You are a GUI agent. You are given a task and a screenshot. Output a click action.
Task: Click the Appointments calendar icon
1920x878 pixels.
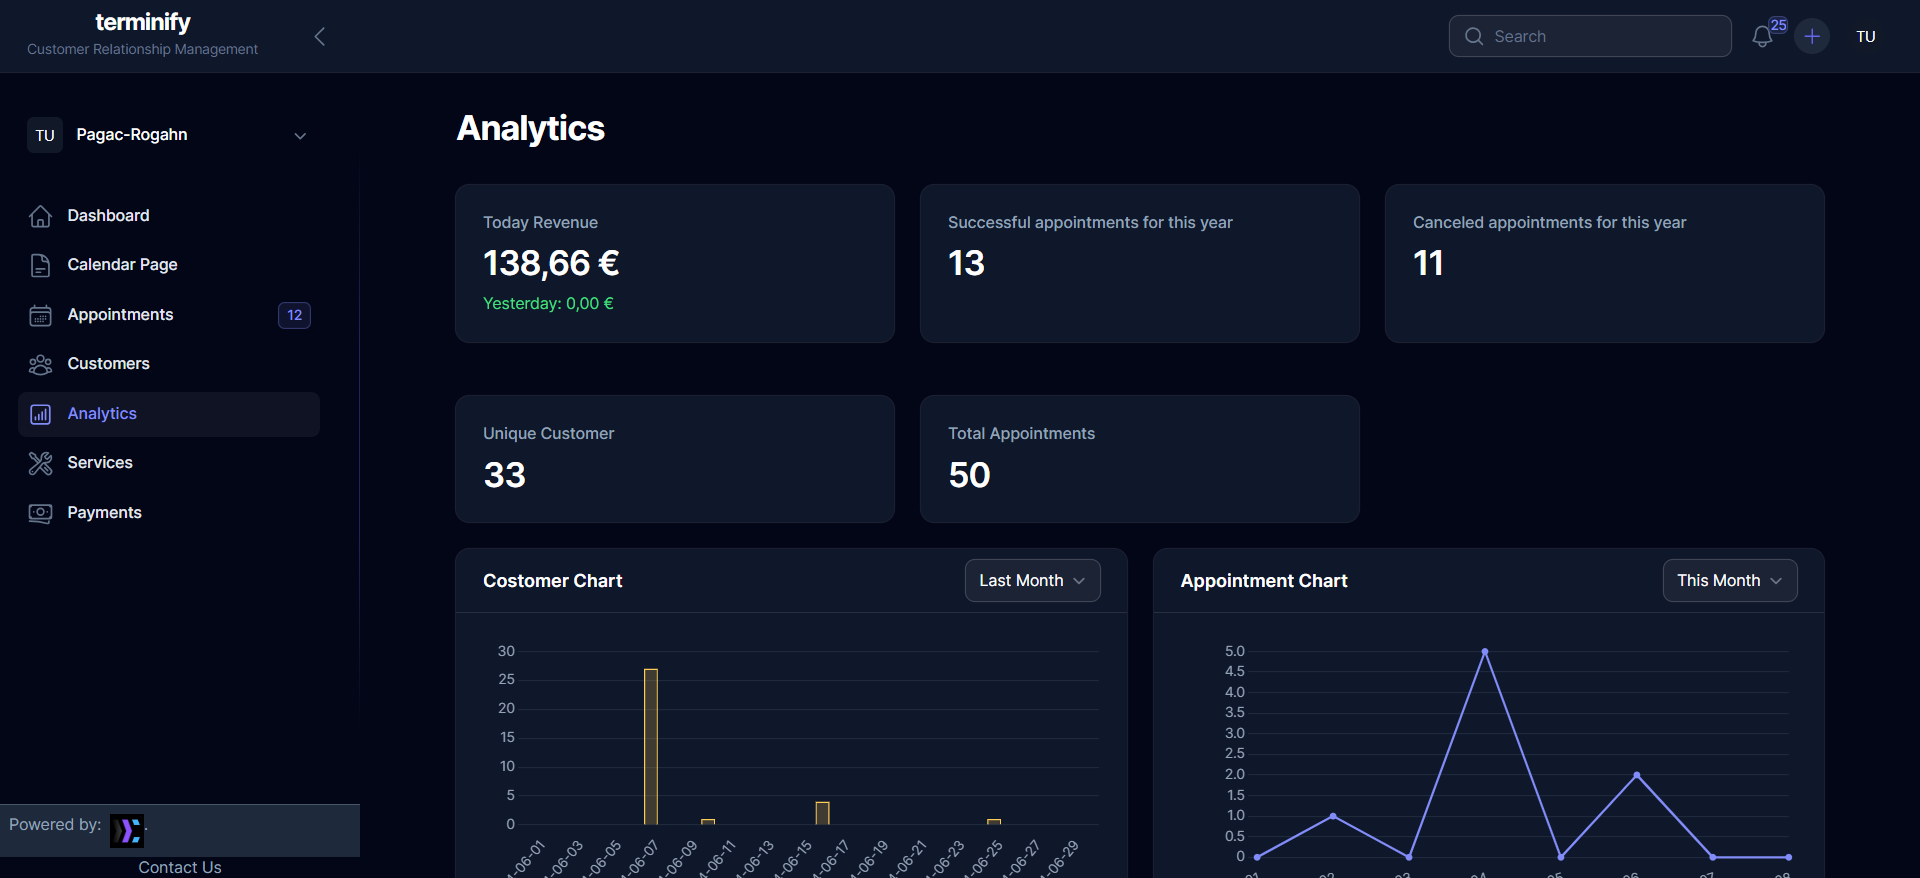pos(40,315)
